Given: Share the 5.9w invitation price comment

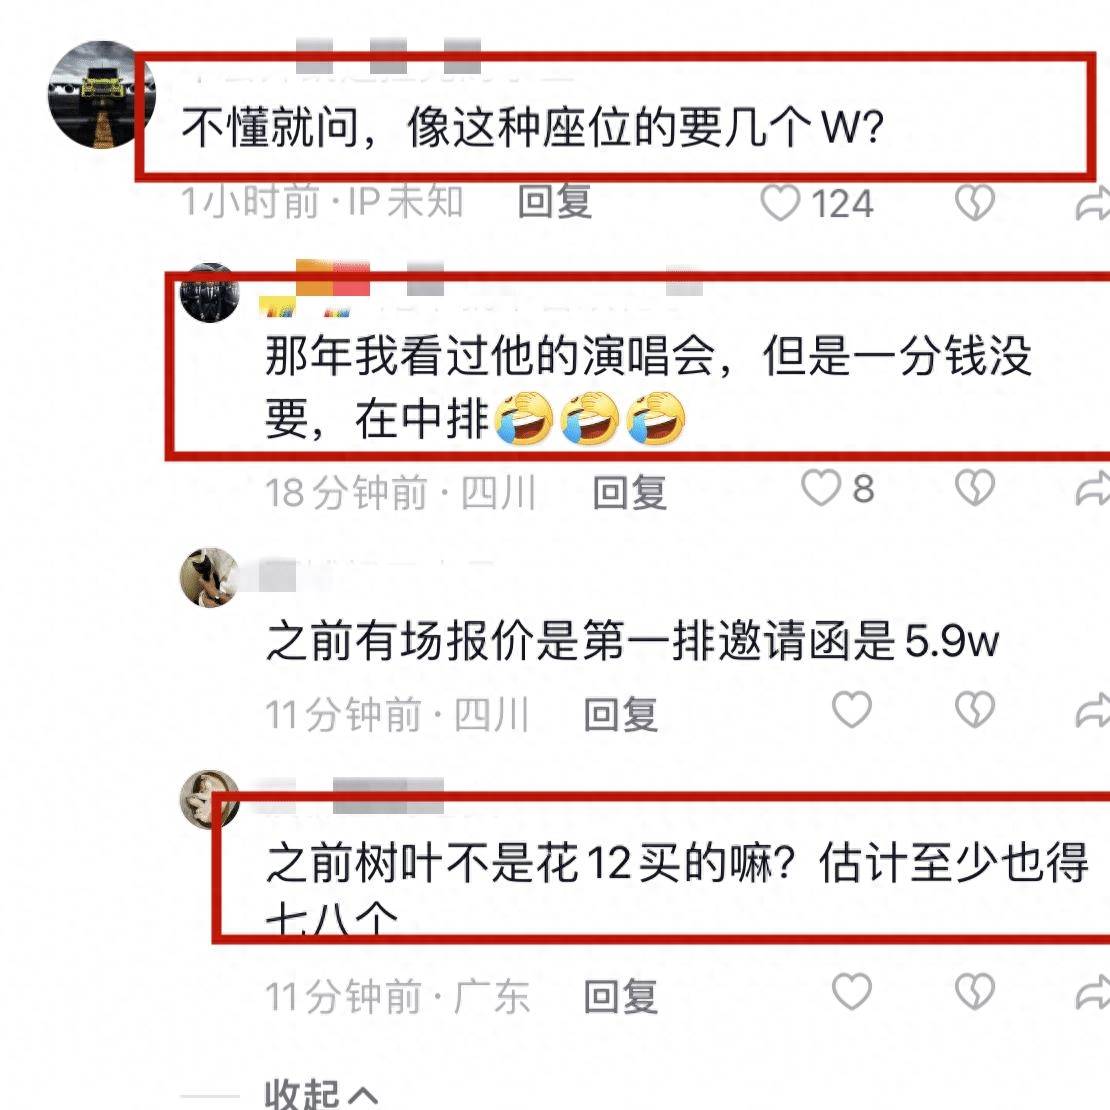Looking at the screenshot, I should pyautogui.click(x=1093, y=710).
